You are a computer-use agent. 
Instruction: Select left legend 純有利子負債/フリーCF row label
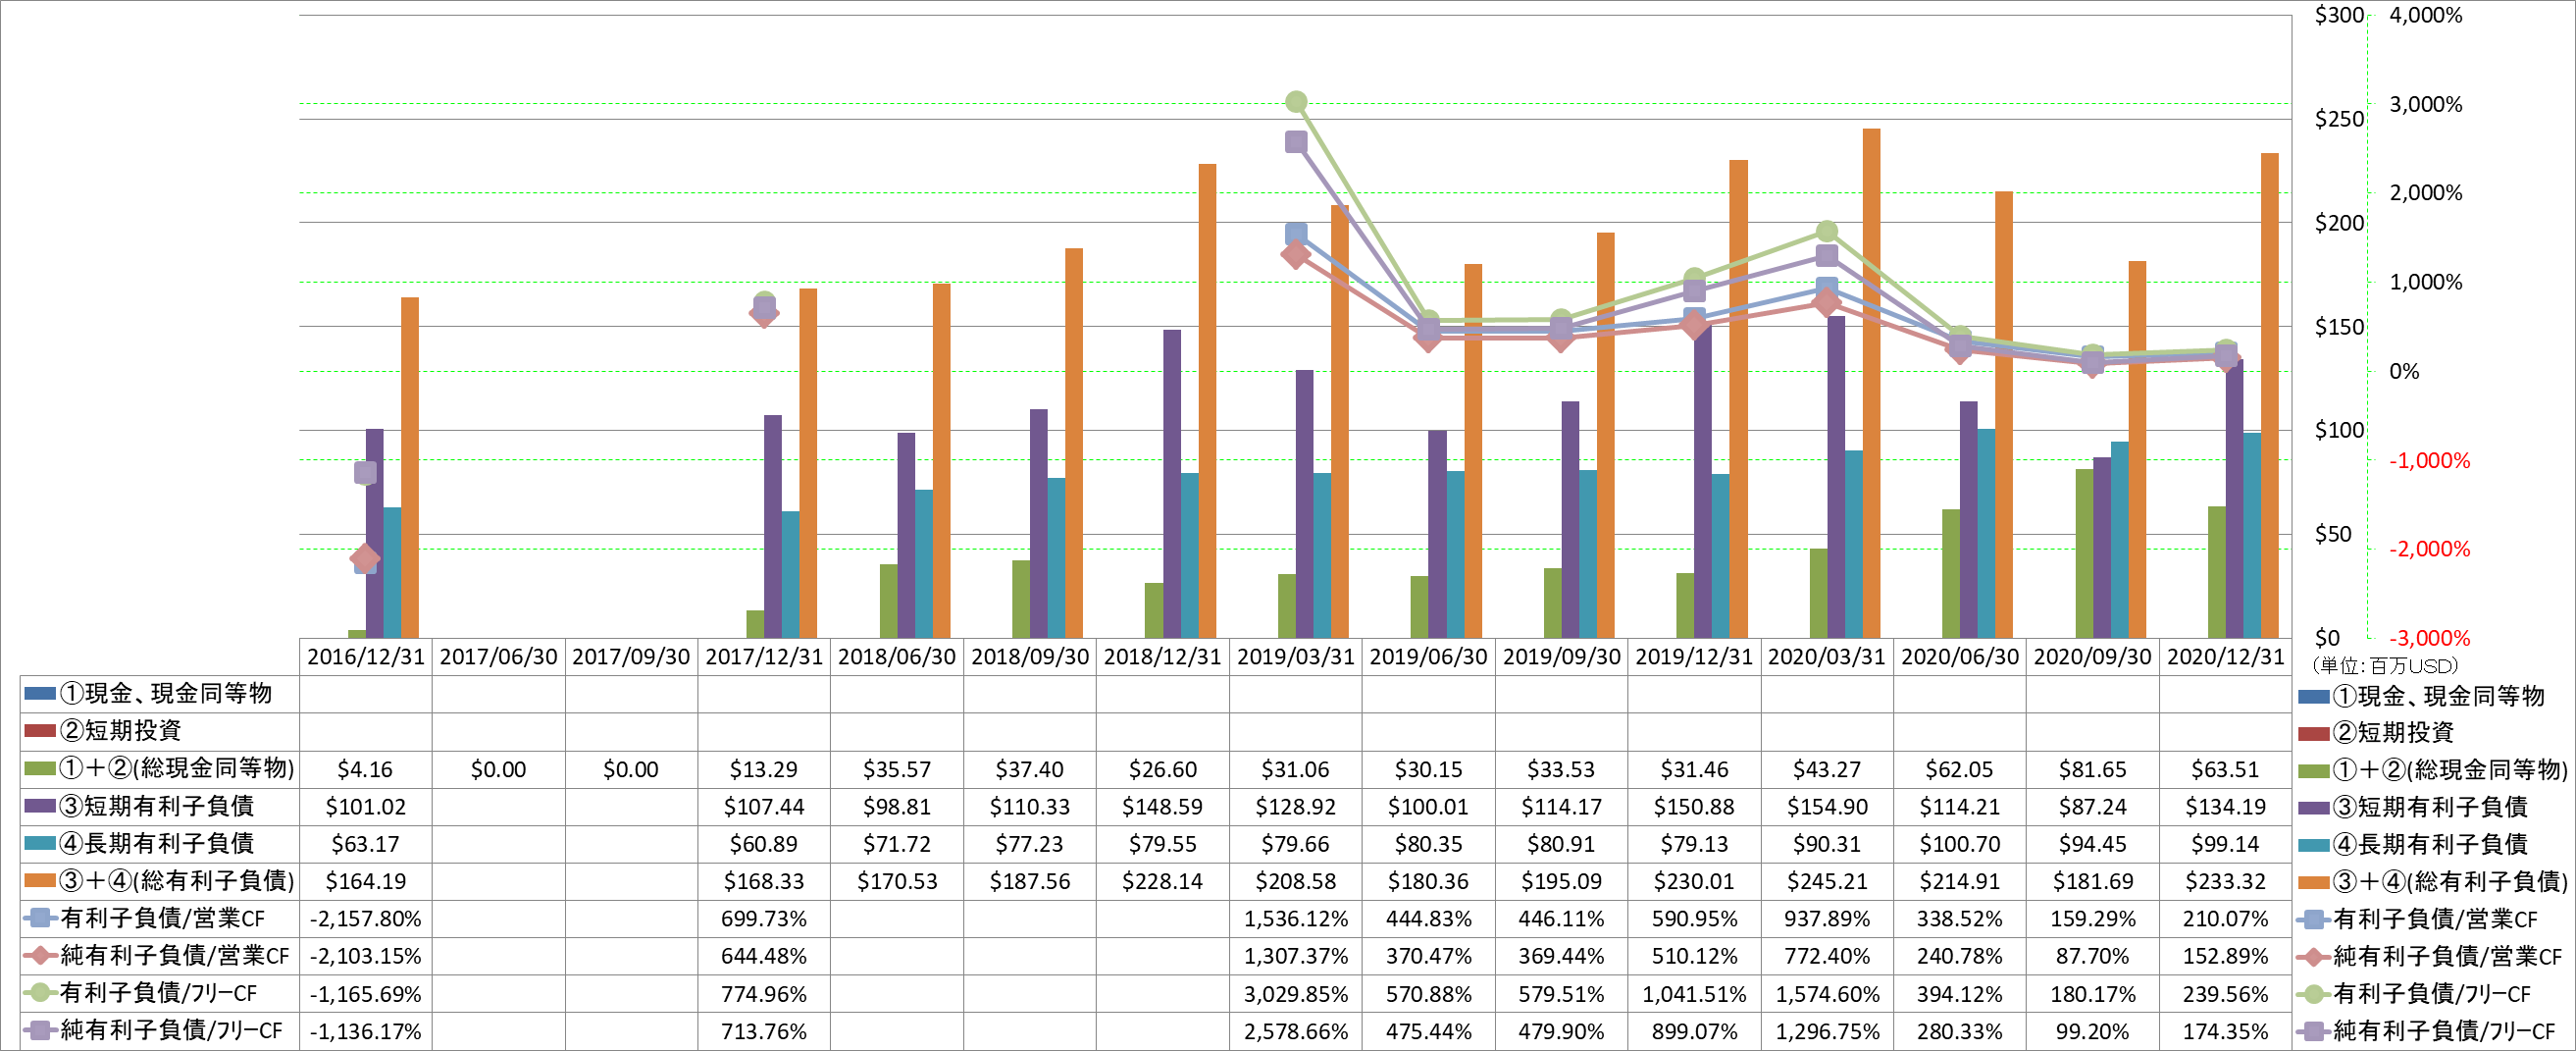[x=172, y=1030]
